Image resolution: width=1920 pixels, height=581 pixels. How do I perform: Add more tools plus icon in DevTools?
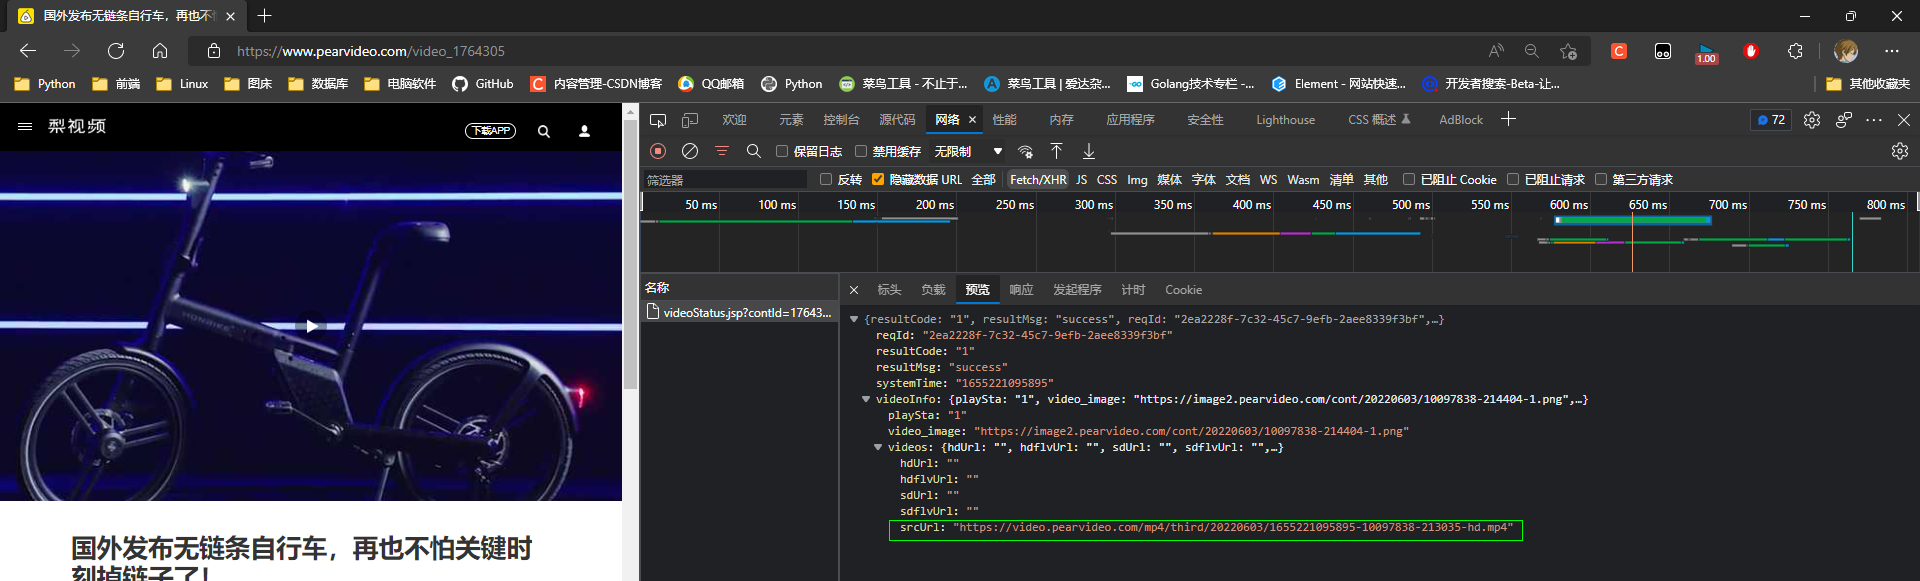[1509, 120]
